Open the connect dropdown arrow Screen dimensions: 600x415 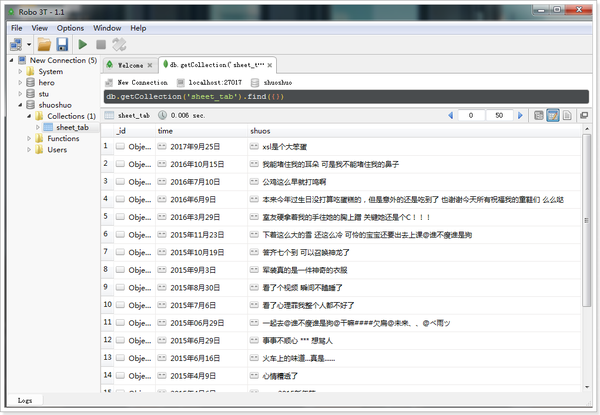[29, 45]
